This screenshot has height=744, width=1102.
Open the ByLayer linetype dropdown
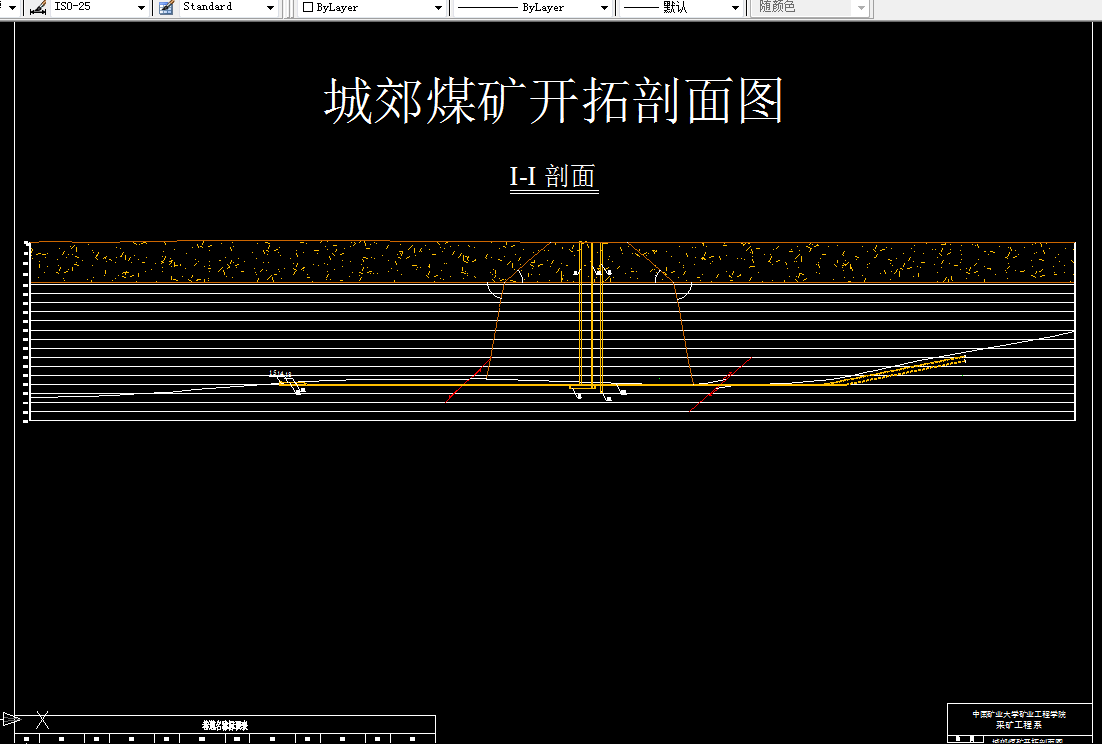pyautogui.click(x=604, y=8)
